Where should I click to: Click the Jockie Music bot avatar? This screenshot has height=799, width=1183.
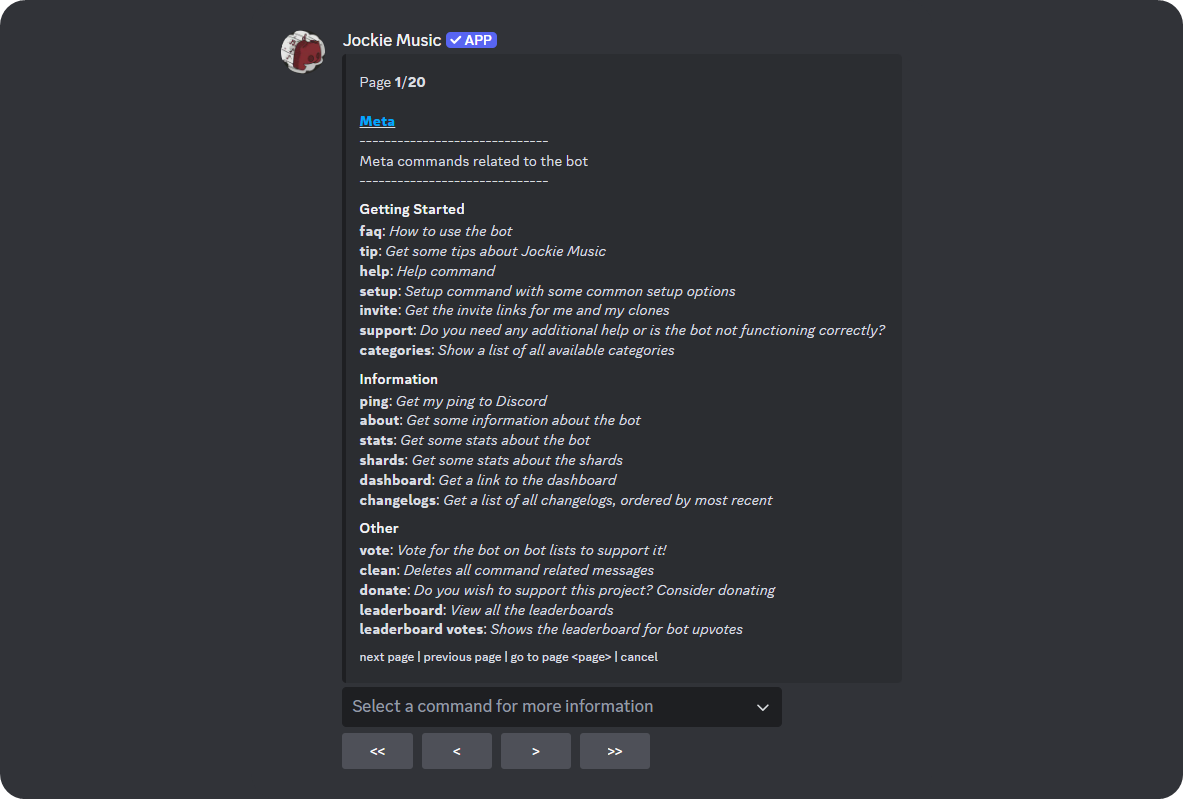tap(302, 51)
